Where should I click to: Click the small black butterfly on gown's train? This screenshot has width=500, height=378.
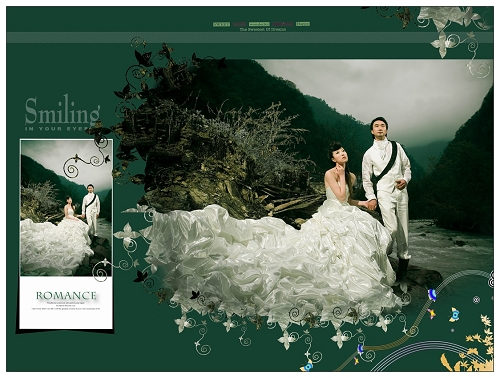point(195,295)
